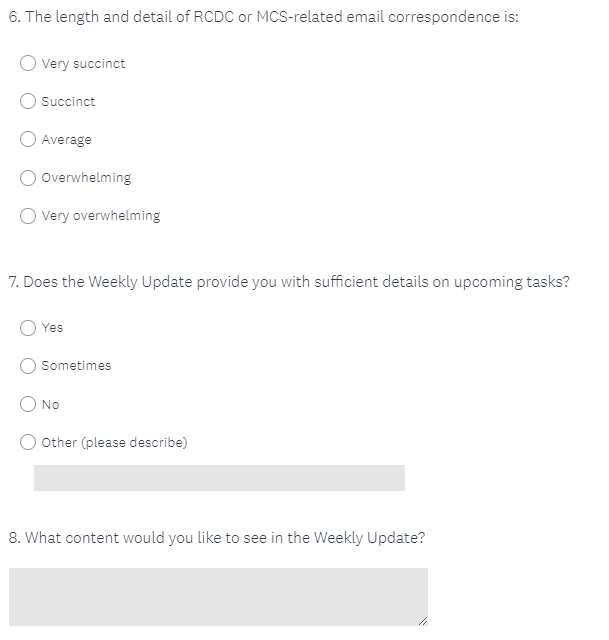Viewport: 609px width, 640px height.
Task: Select 'Average' radio button for email length
Action: (29, 139)
